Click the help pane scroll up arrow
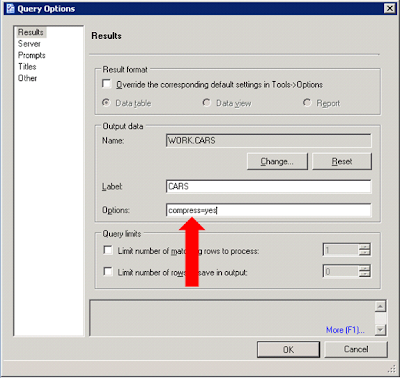Viewport: 400px width, 378px height. (380, 306)
